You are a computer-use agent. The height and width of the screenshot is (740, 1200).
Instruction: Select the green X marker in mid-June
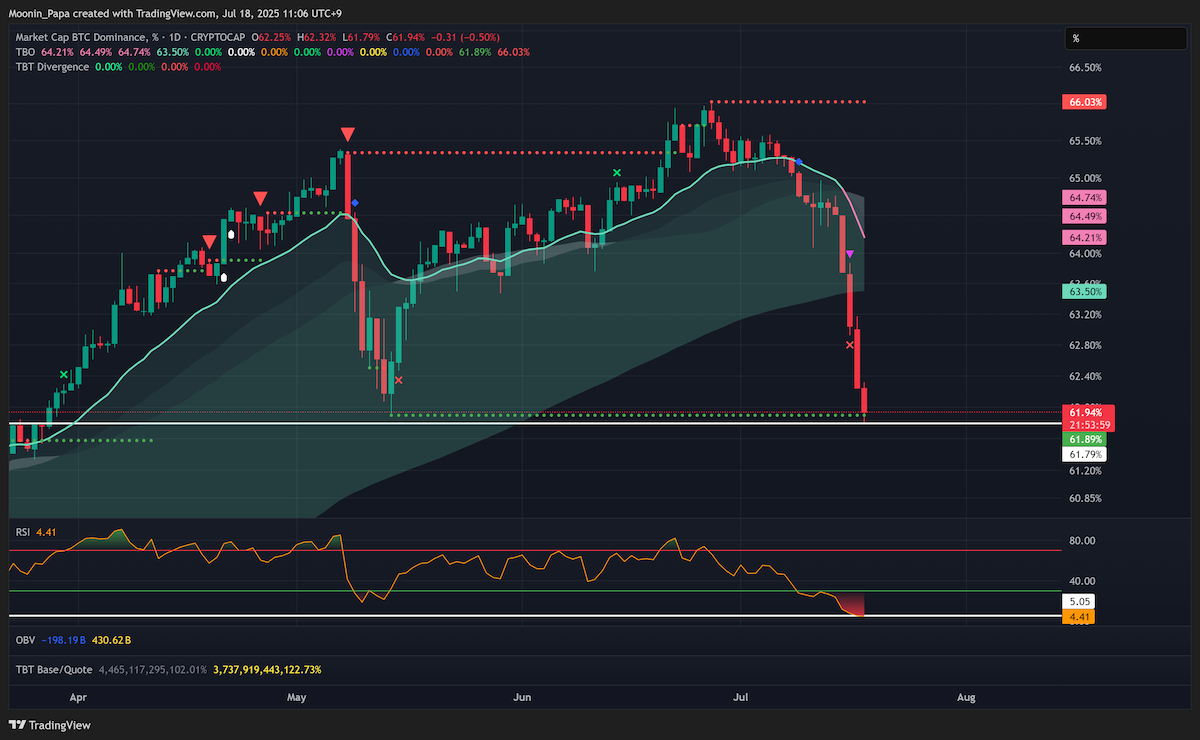617,173
